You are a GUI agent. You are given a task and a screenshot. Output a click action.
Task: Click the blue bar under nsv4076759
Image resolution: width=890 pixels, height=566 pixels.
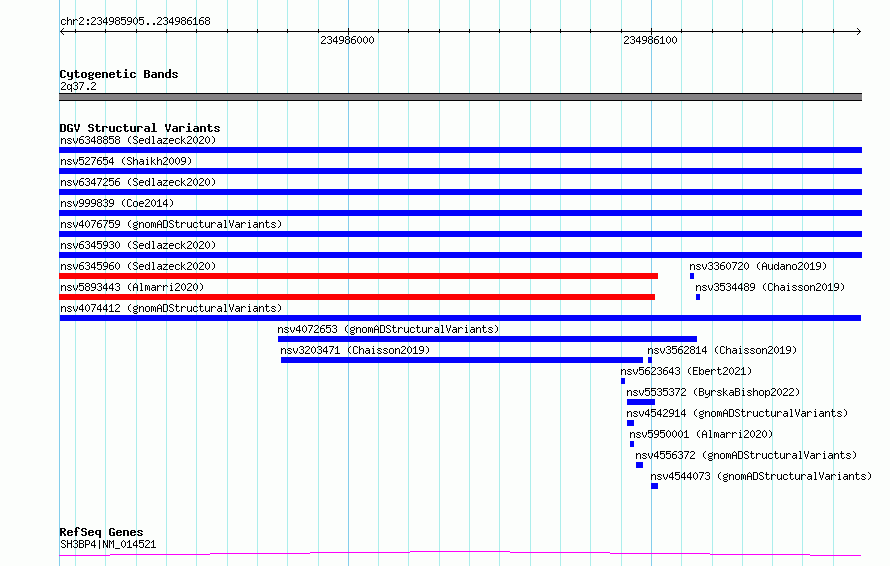click(x=460, y=234)
